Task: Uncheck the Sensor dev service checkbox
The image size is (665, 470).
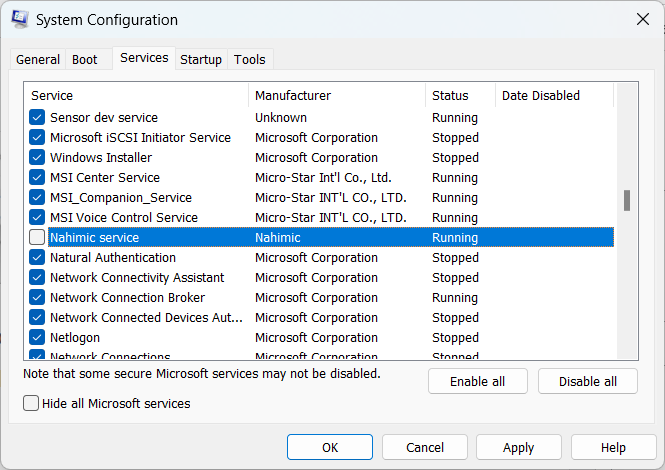Action: tap(37, 118)
